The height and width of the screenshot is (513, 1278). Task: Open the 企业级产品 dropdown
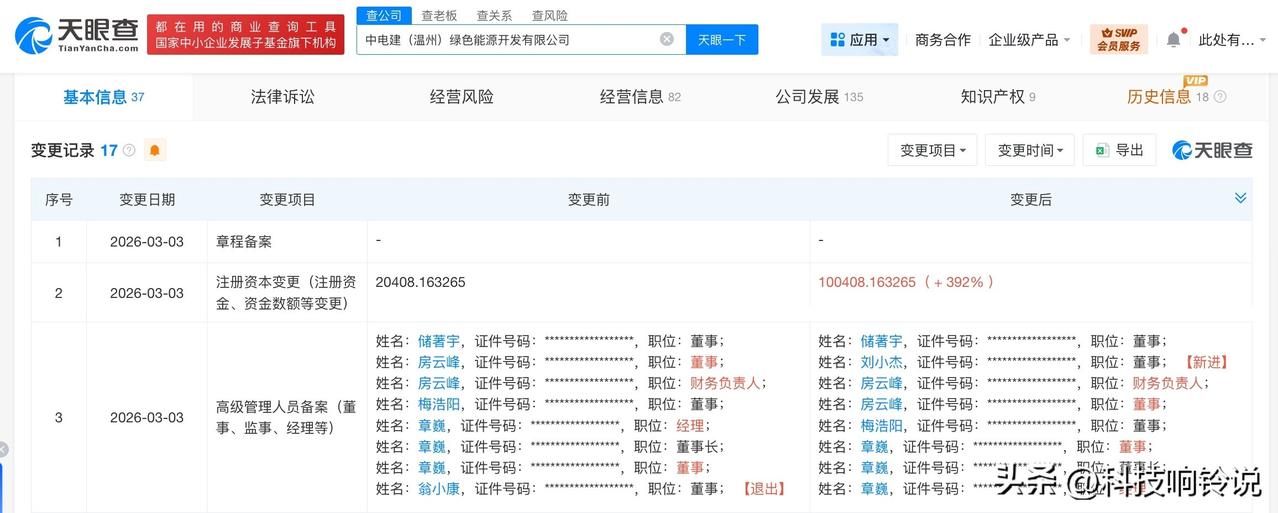[1029, 40]
